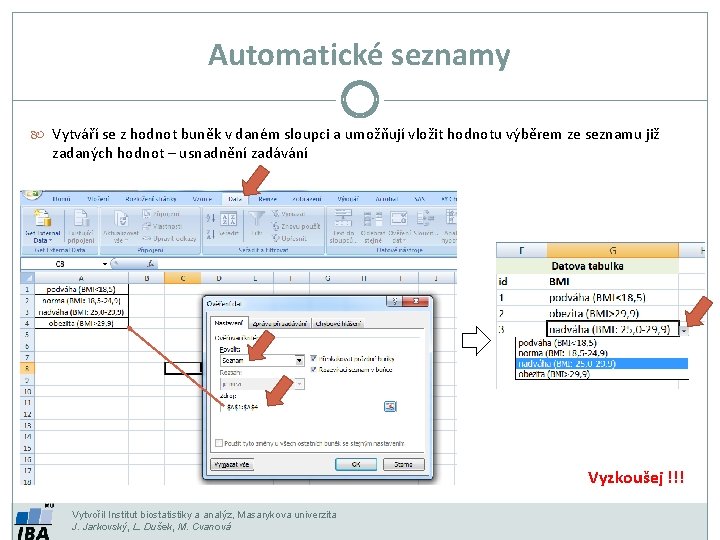Image resolution: width=720 pixels, height=540 pixels.
Task: Sort ascending A to Z
Action: click(x=210, y=218)
